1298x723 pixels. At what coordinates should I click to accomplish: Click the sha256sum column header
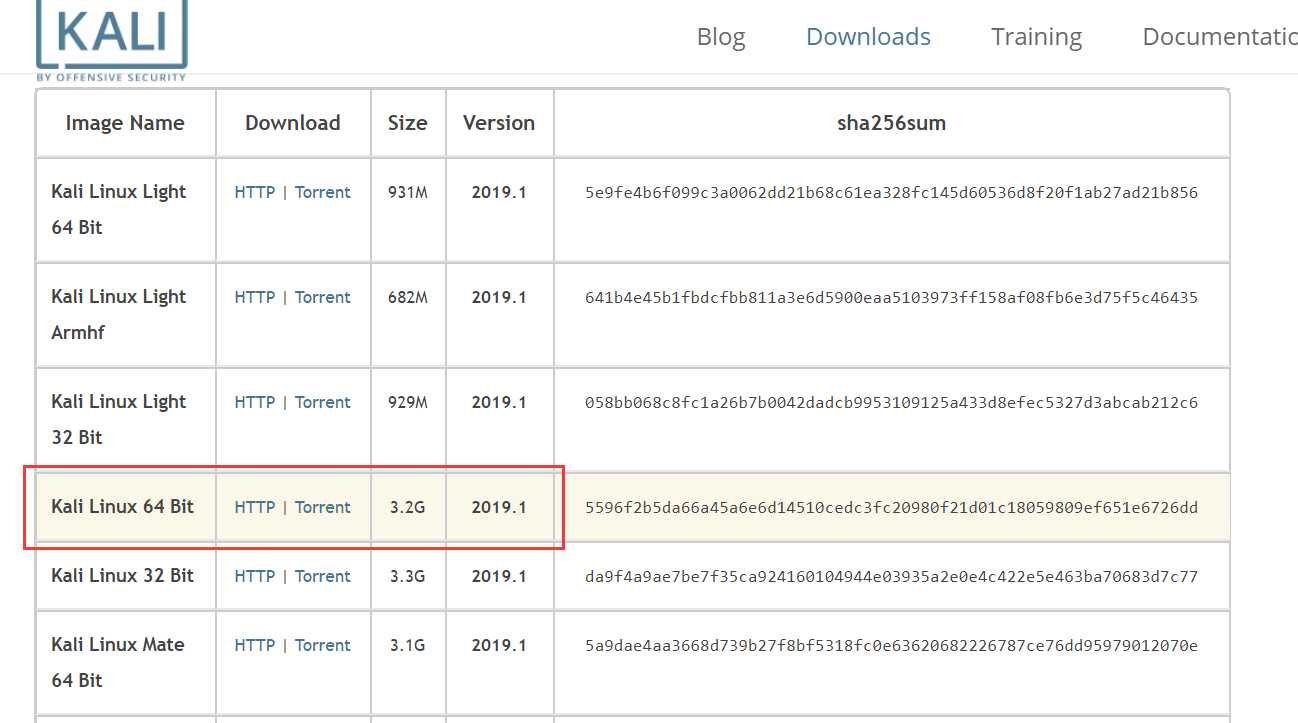tap(891, 123)
